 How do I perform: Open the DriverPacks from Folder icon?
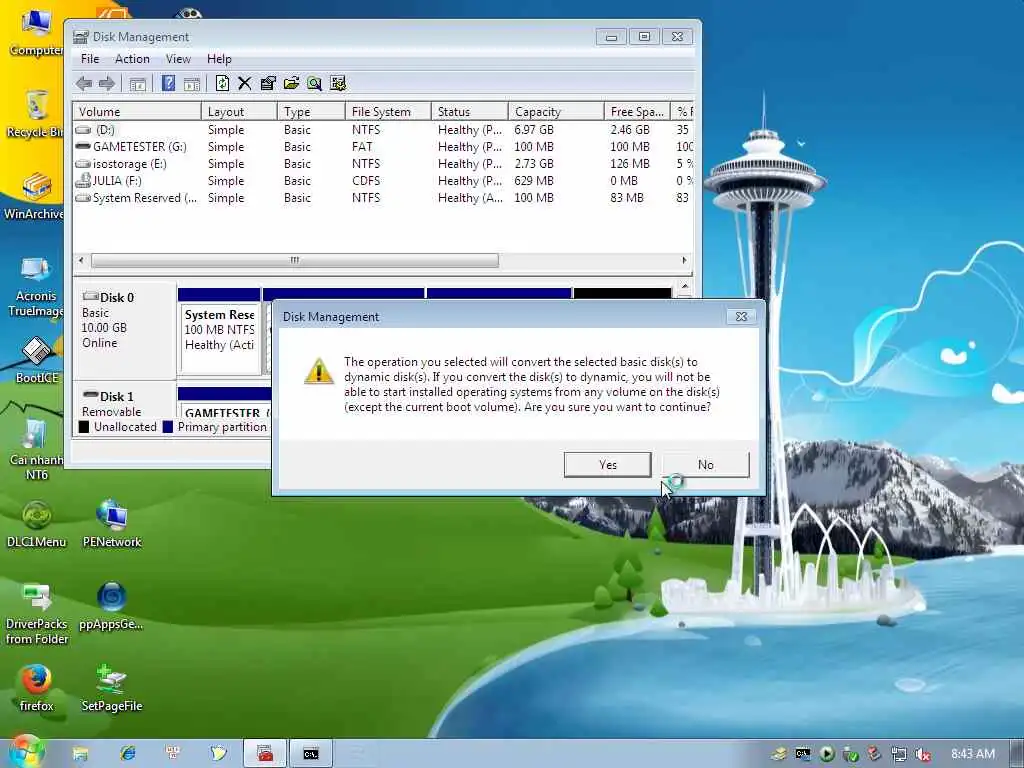(x=37, y=614)
